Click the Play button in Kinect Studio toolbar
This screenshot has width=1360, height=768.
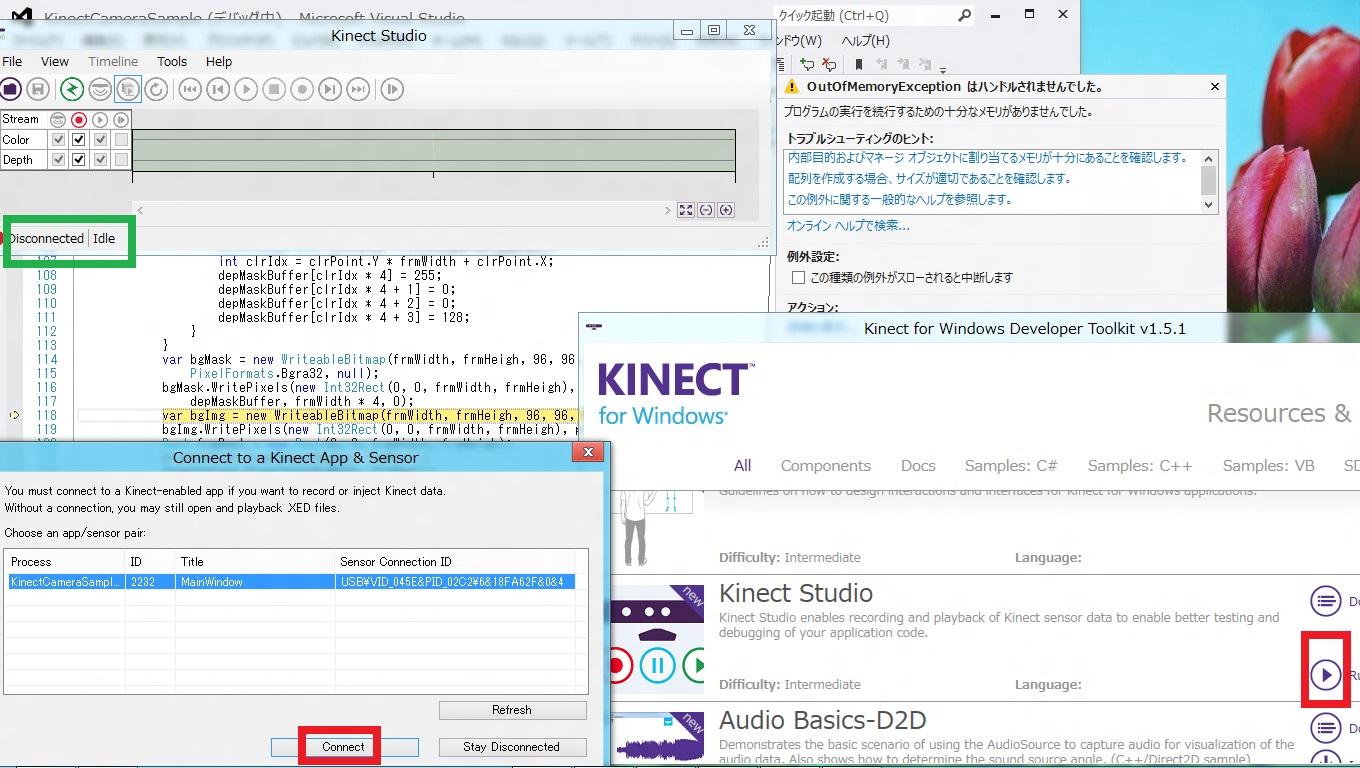pyautogui.click(x=246, y=89)
